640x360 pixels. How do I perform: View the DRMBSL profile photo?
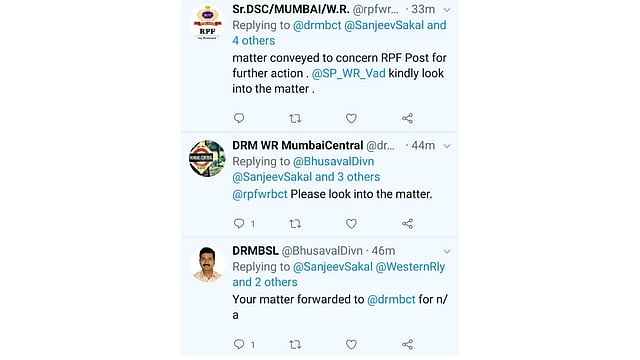pos(207,264)
